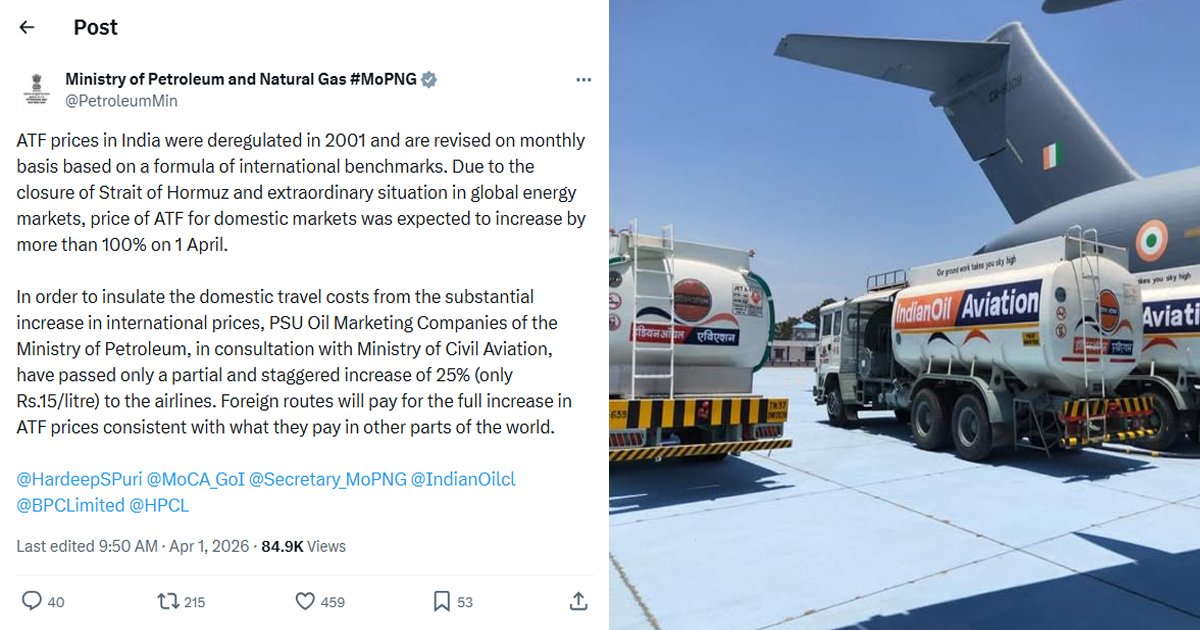Click the Ministry of Petroleum profile avatar
Image resolution: width=1200 pixels, height=630 pixels.
point(35,89)
